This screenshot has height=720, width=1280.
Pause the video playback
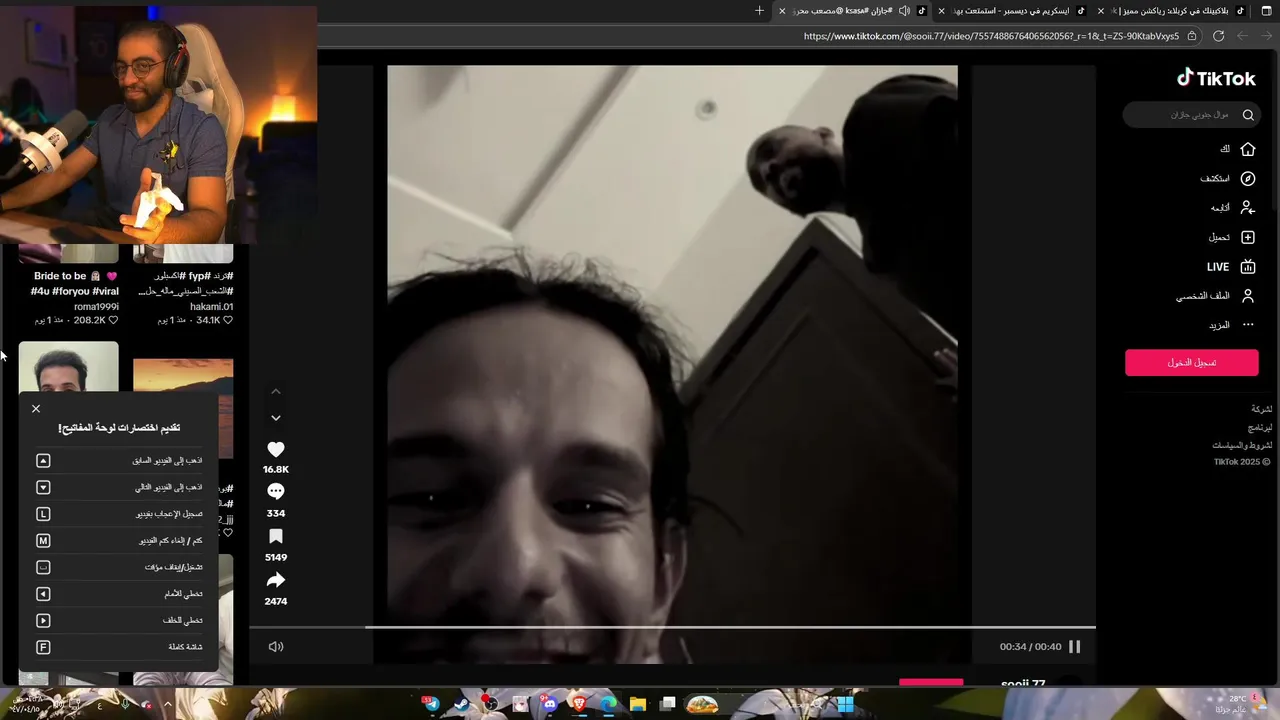[1075, 647]
